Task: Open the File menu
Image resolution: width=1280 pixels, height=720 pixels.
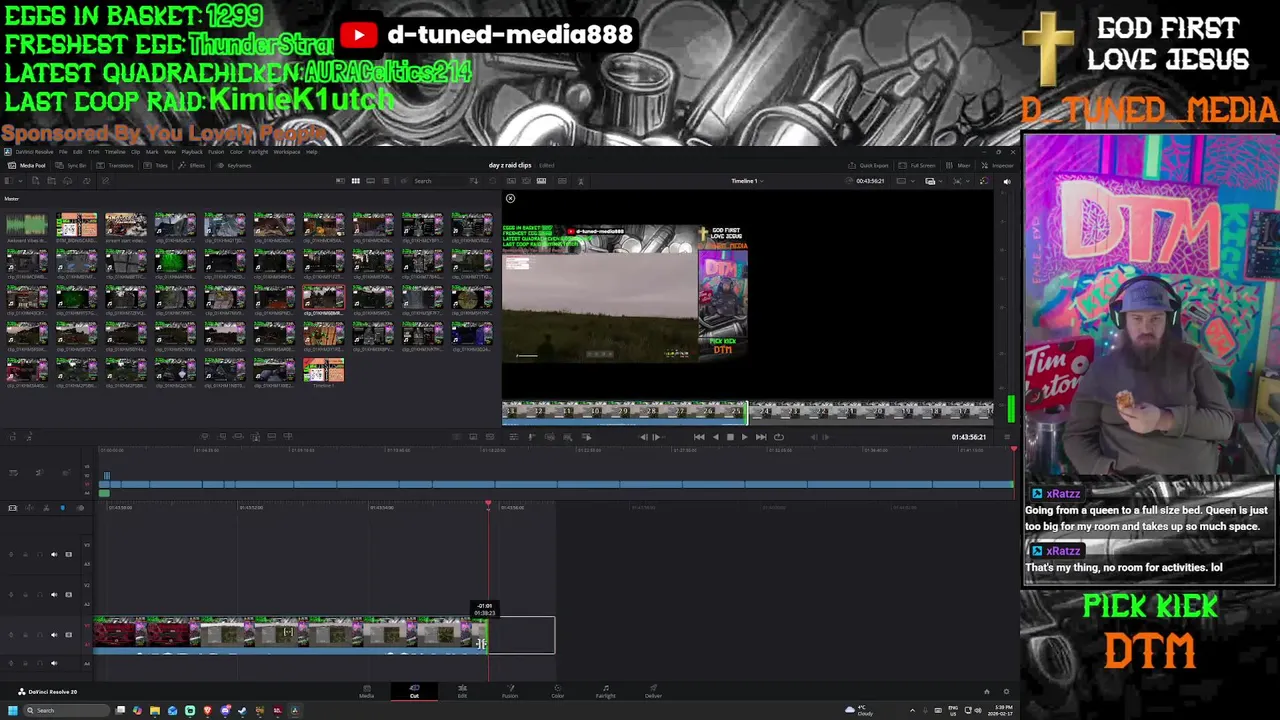Action: (x=63, y=152)
